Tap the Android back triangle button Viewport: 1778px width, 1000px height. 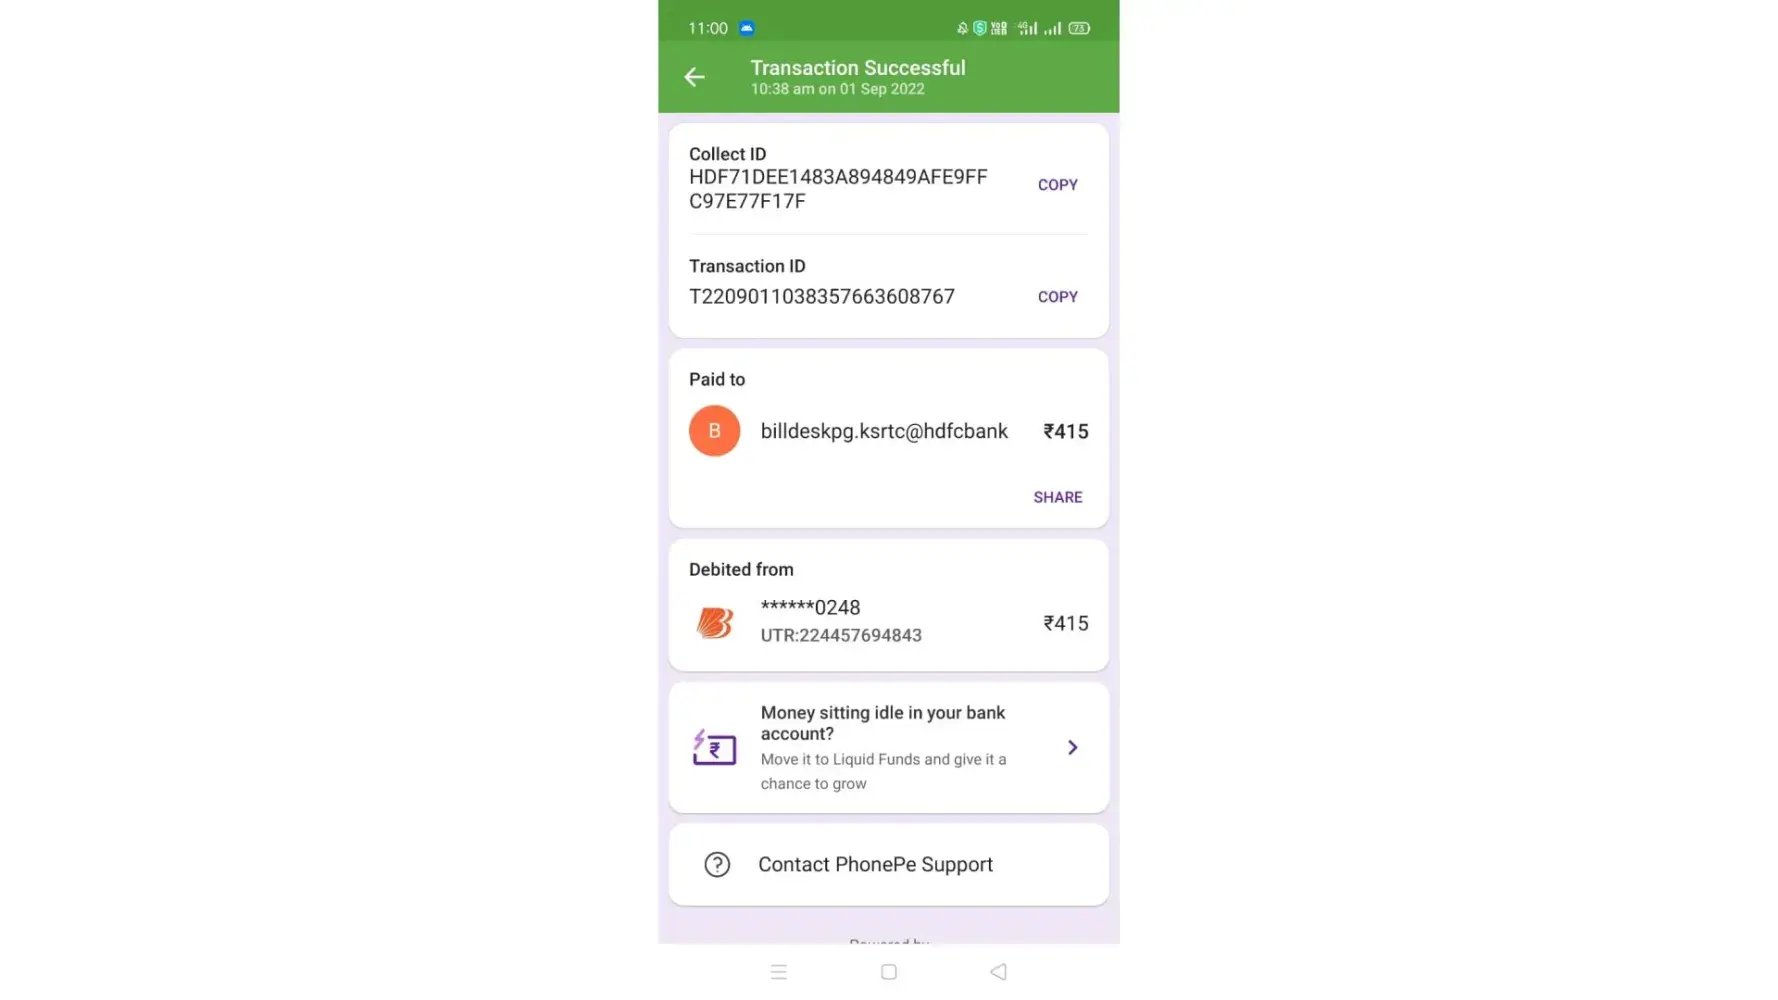(x=998, y=972)
